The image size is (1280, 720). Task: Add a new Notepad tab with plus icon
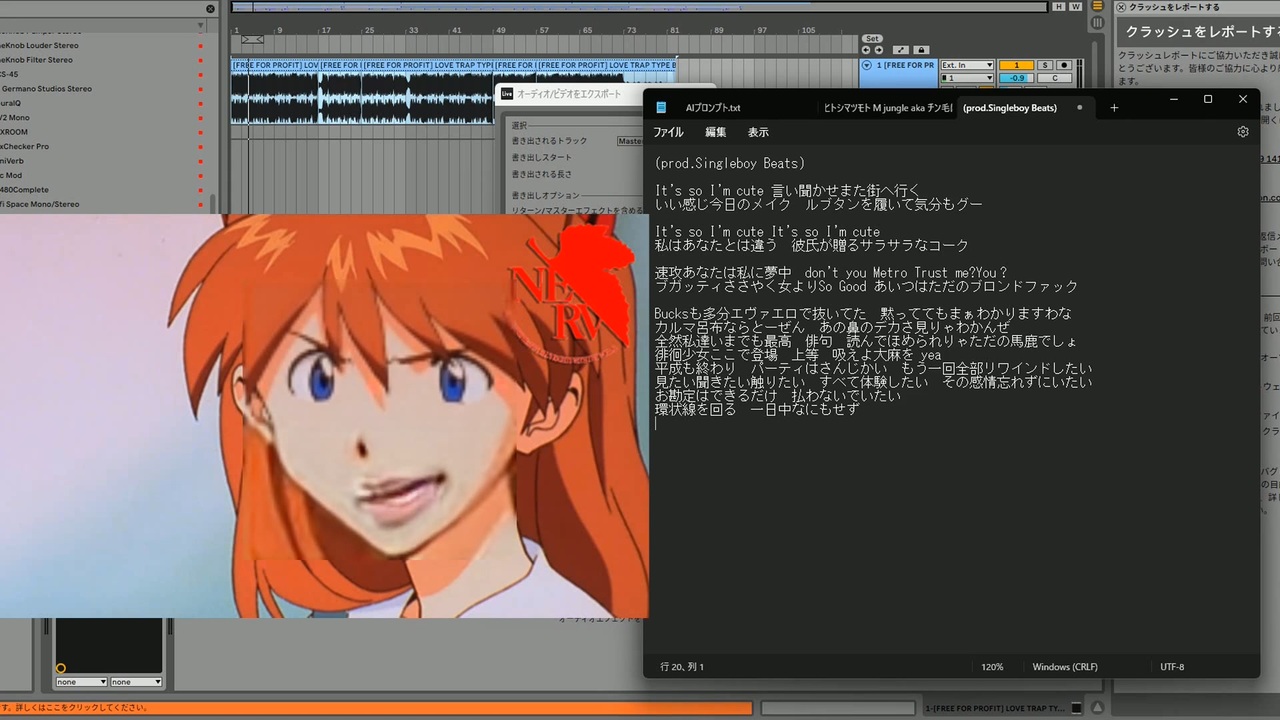coord(1114,107)
